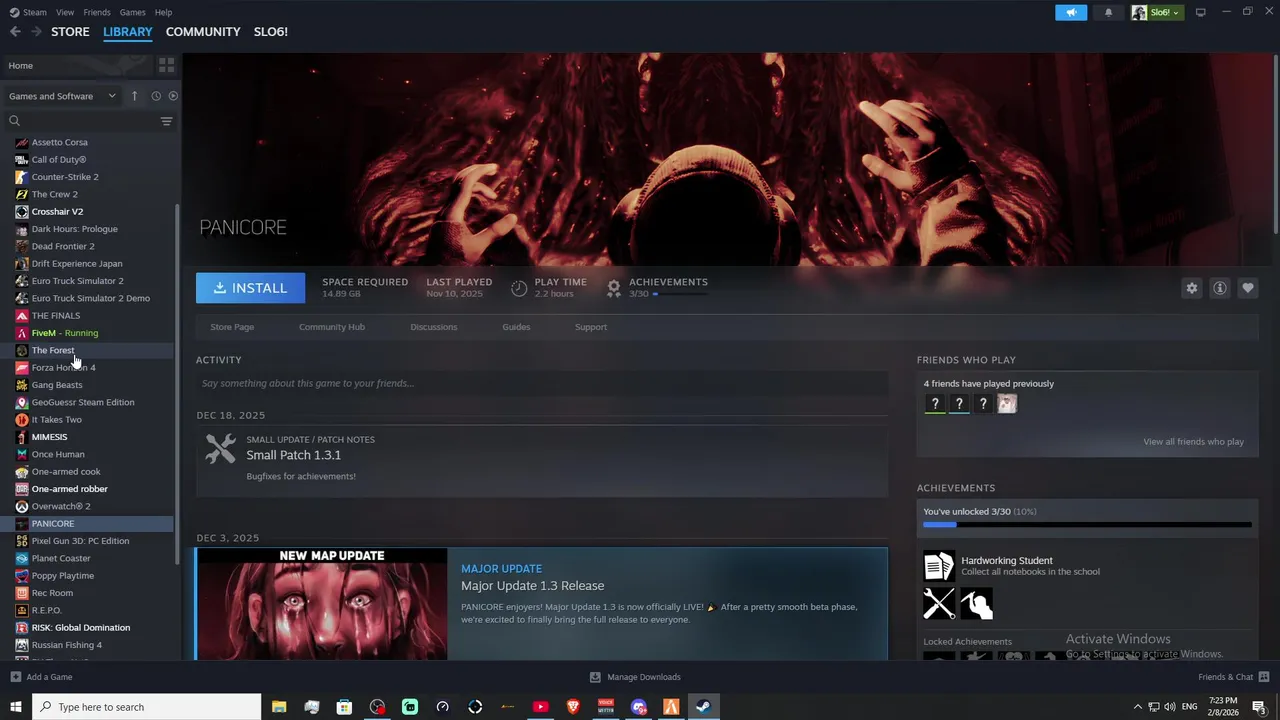This screenshot has height=720, width=1280.
Task: Open the Friends menu
Action: coord(97,12)
